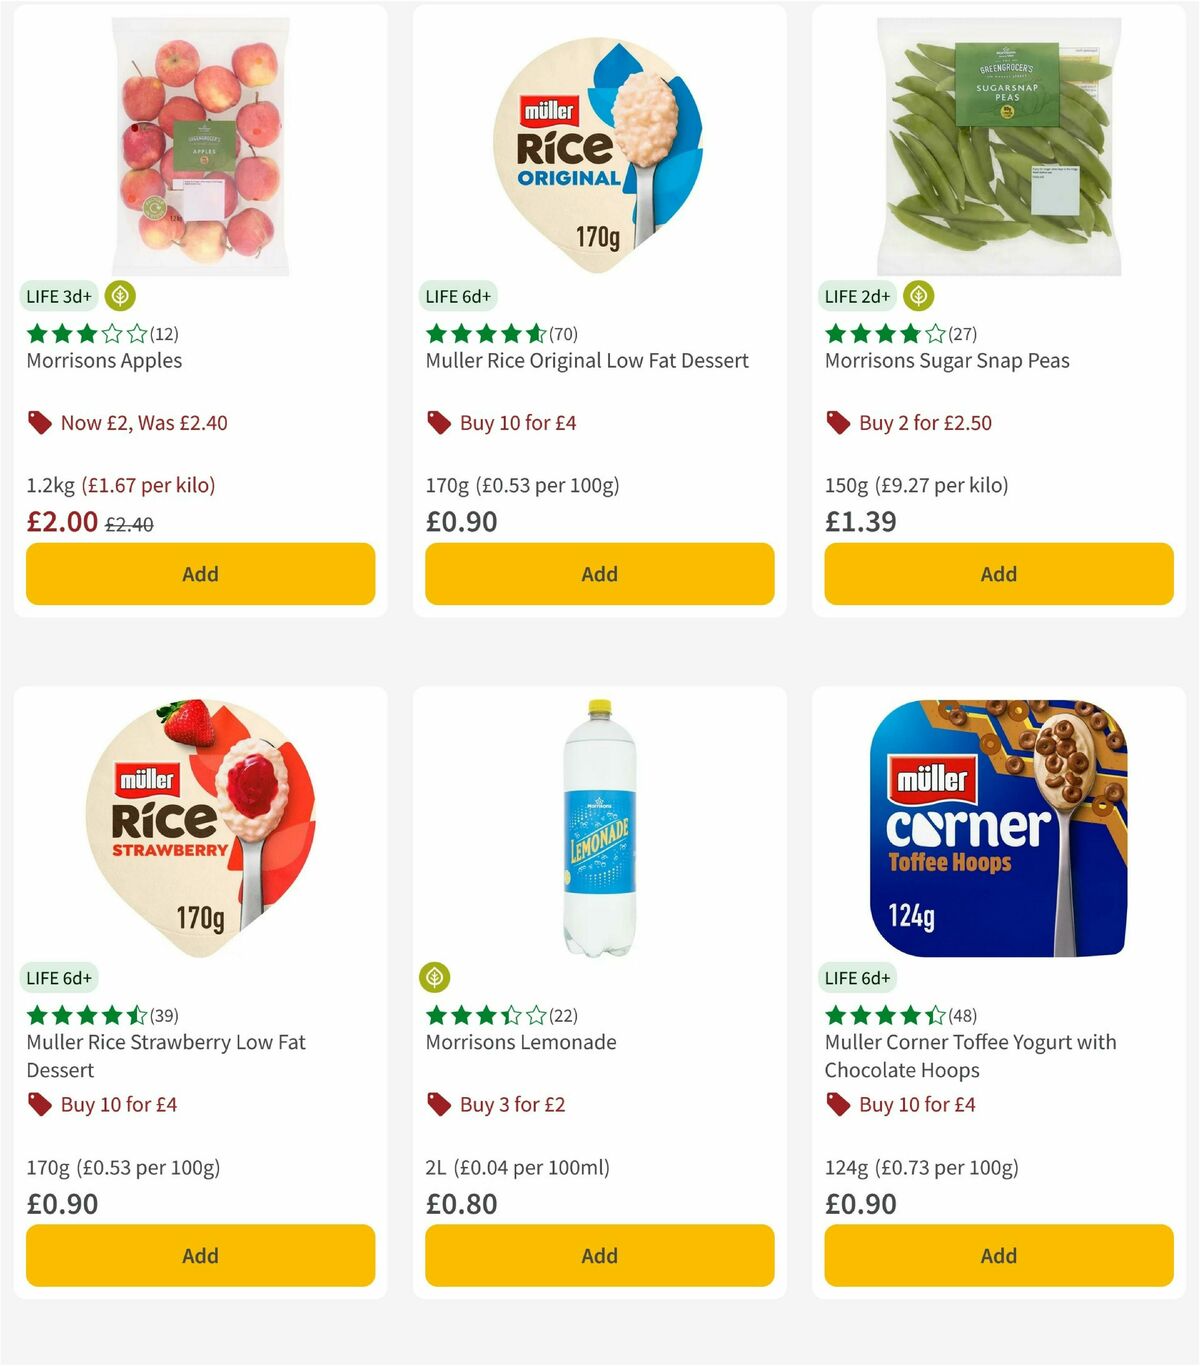Click the organic leaf icon above Morrisons Apples rating
1200x1366 pixels.
[119, 296]
